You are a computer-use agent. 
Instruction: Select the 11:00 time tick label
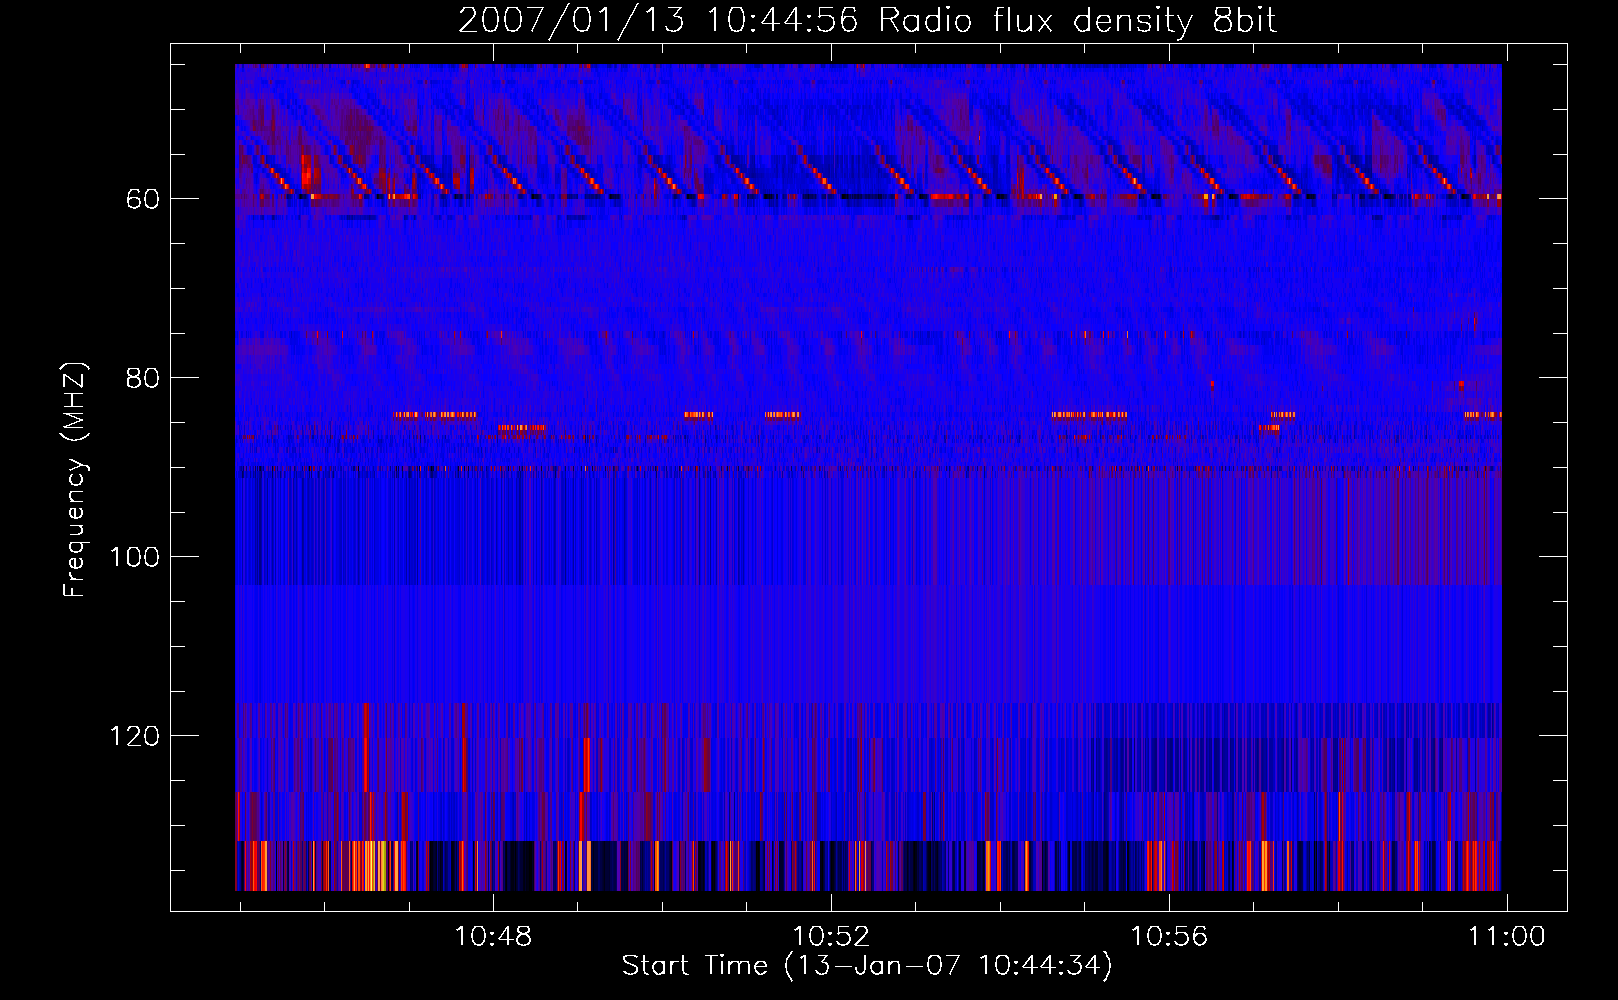1506,937
